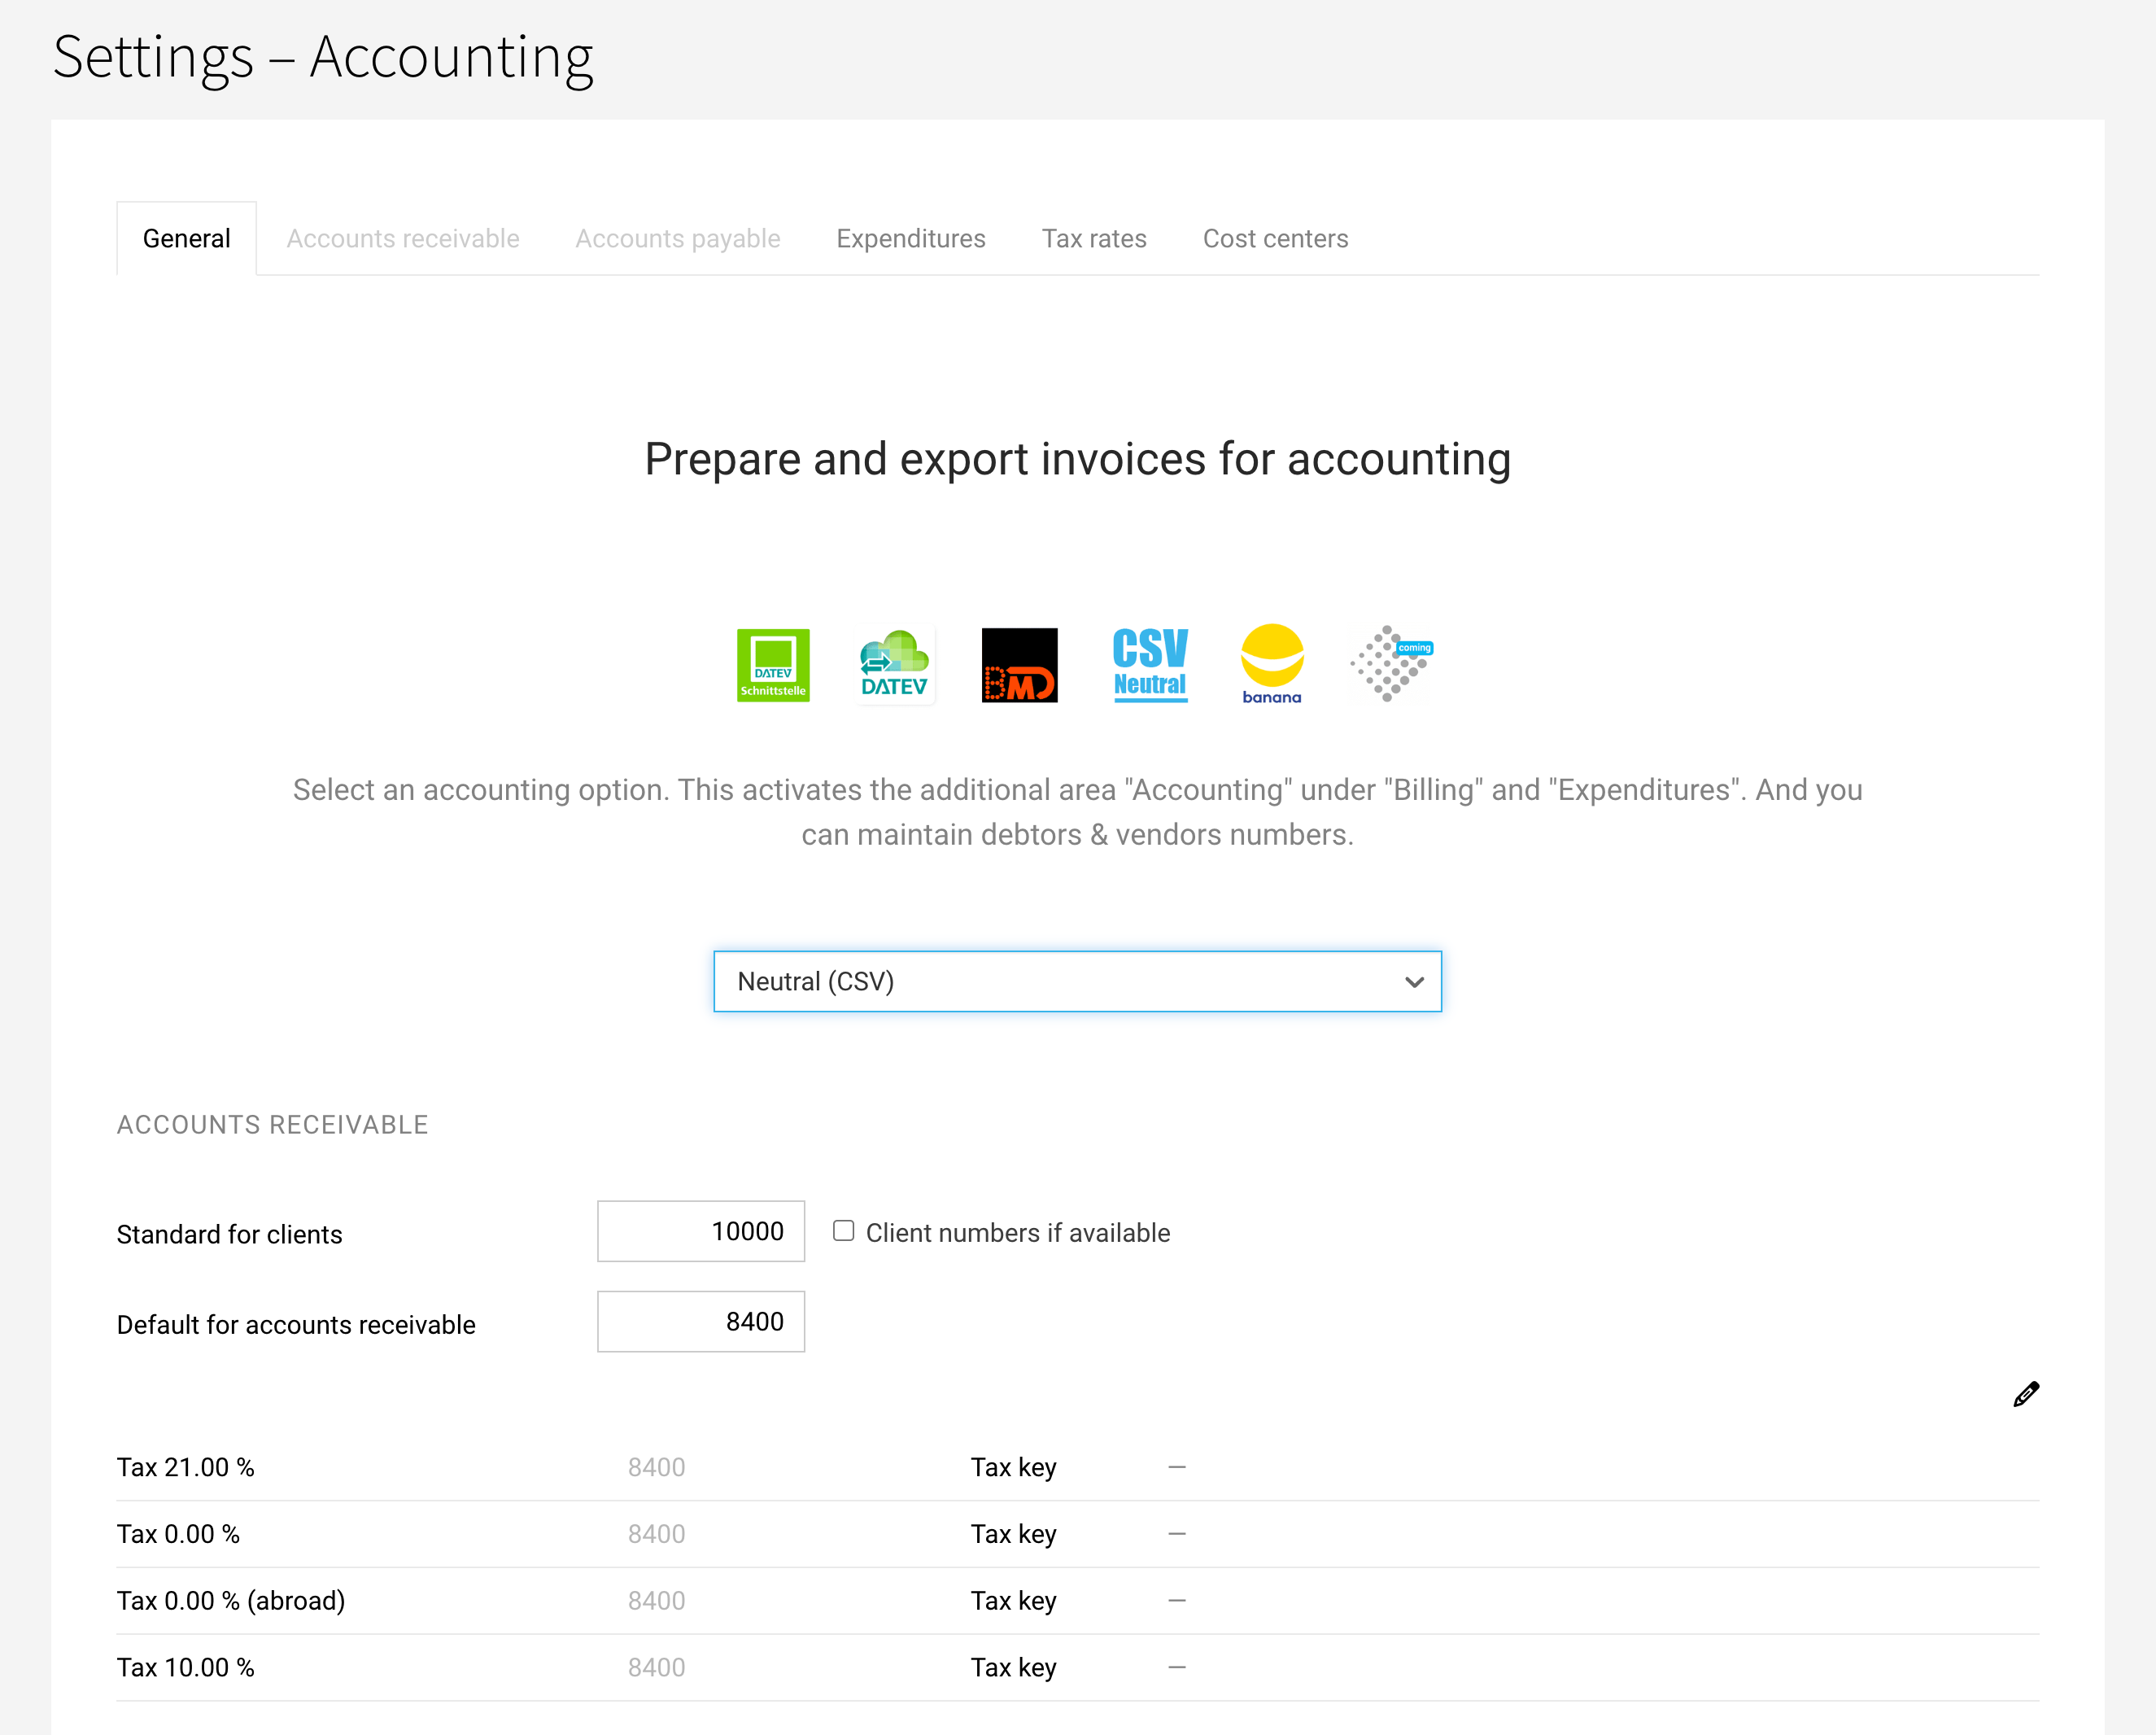The height and width of the screenshot is (1735, 2156).
Task: Open the Tax rates tab
Action: point(1094,239)
